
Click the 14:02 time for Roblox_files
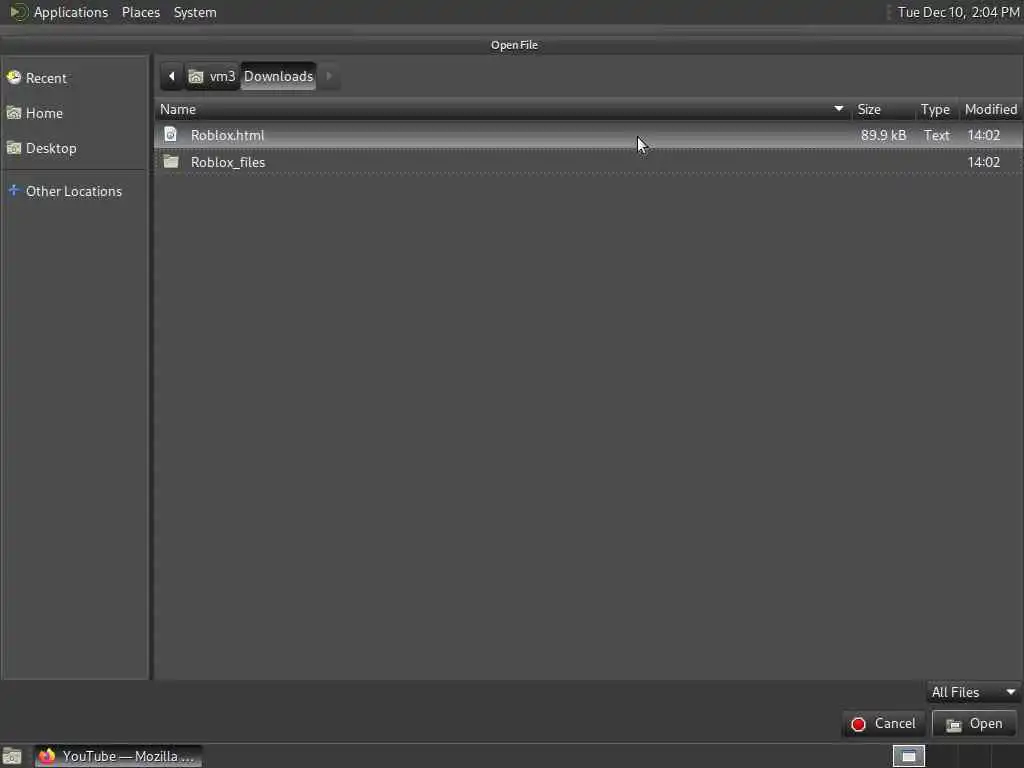(x=984, y=162)
